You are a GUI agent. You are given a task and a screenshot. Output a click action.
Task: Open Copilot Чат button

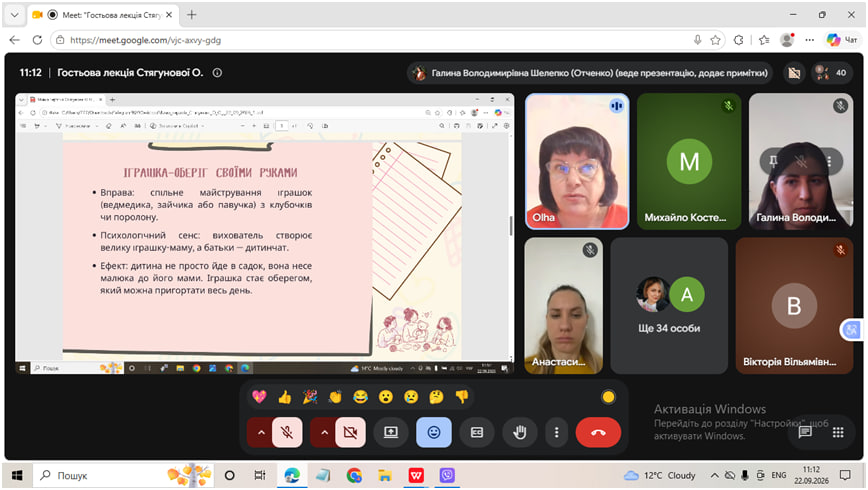pyautogui.click(x=842, y=40)
